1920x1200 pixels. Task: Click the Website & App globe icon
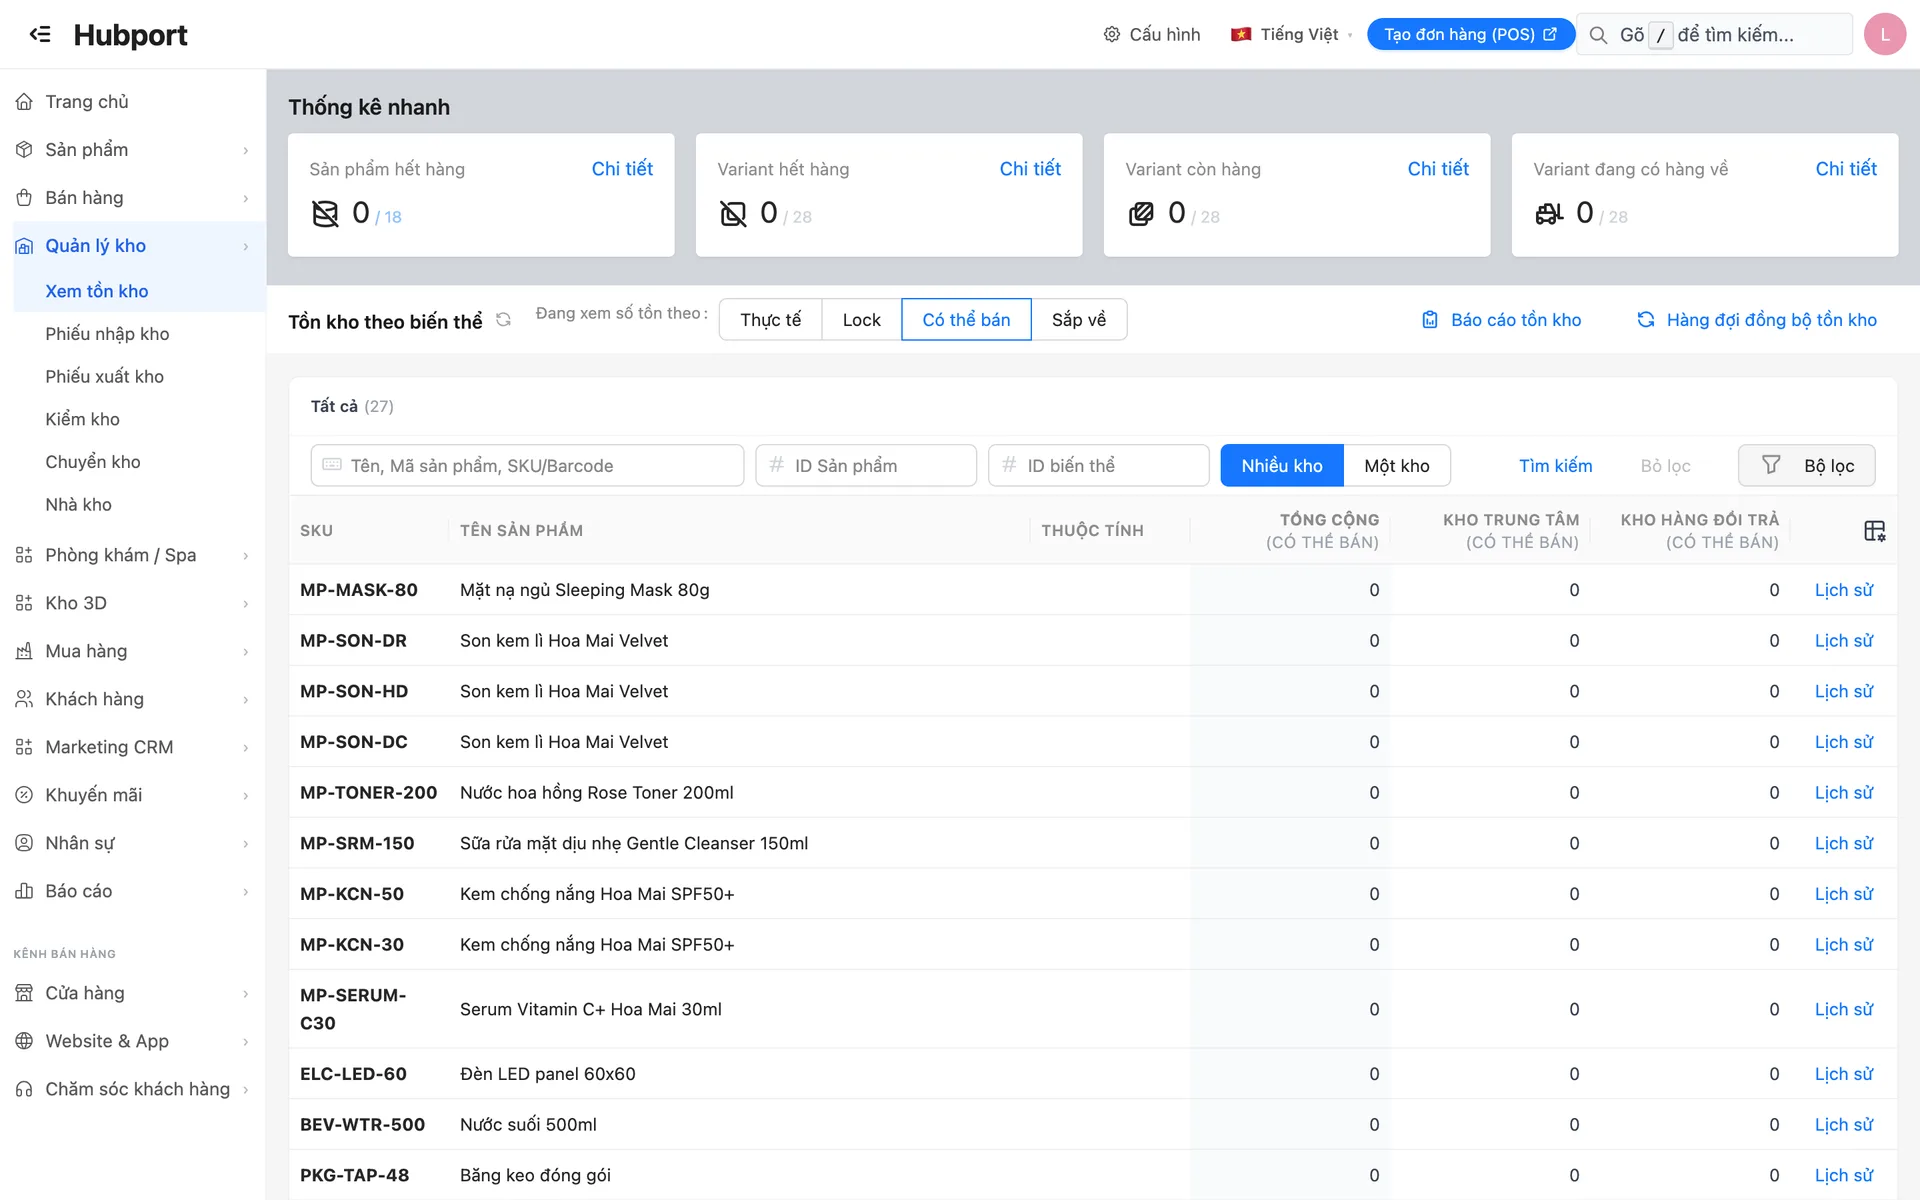click(24, 1041)
